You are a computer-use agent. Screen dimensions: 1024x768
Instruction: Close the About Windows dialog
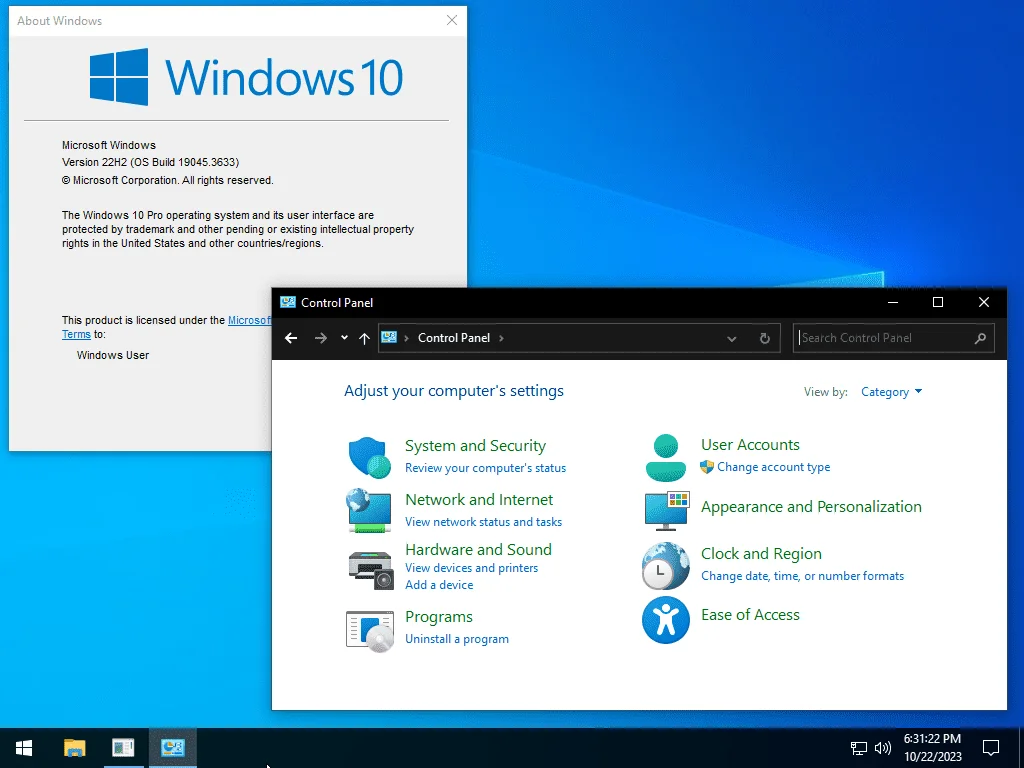(452, 20)
